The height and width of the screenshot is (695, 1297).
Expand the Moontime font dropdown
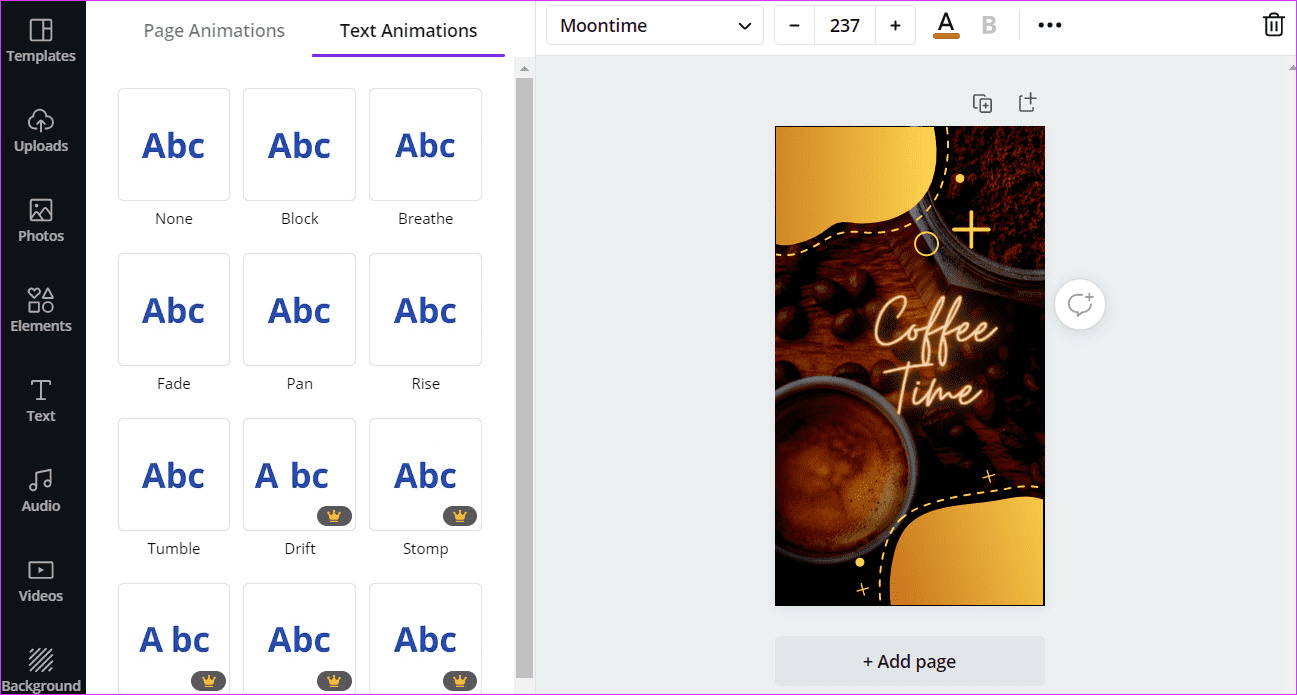(655, 25)
